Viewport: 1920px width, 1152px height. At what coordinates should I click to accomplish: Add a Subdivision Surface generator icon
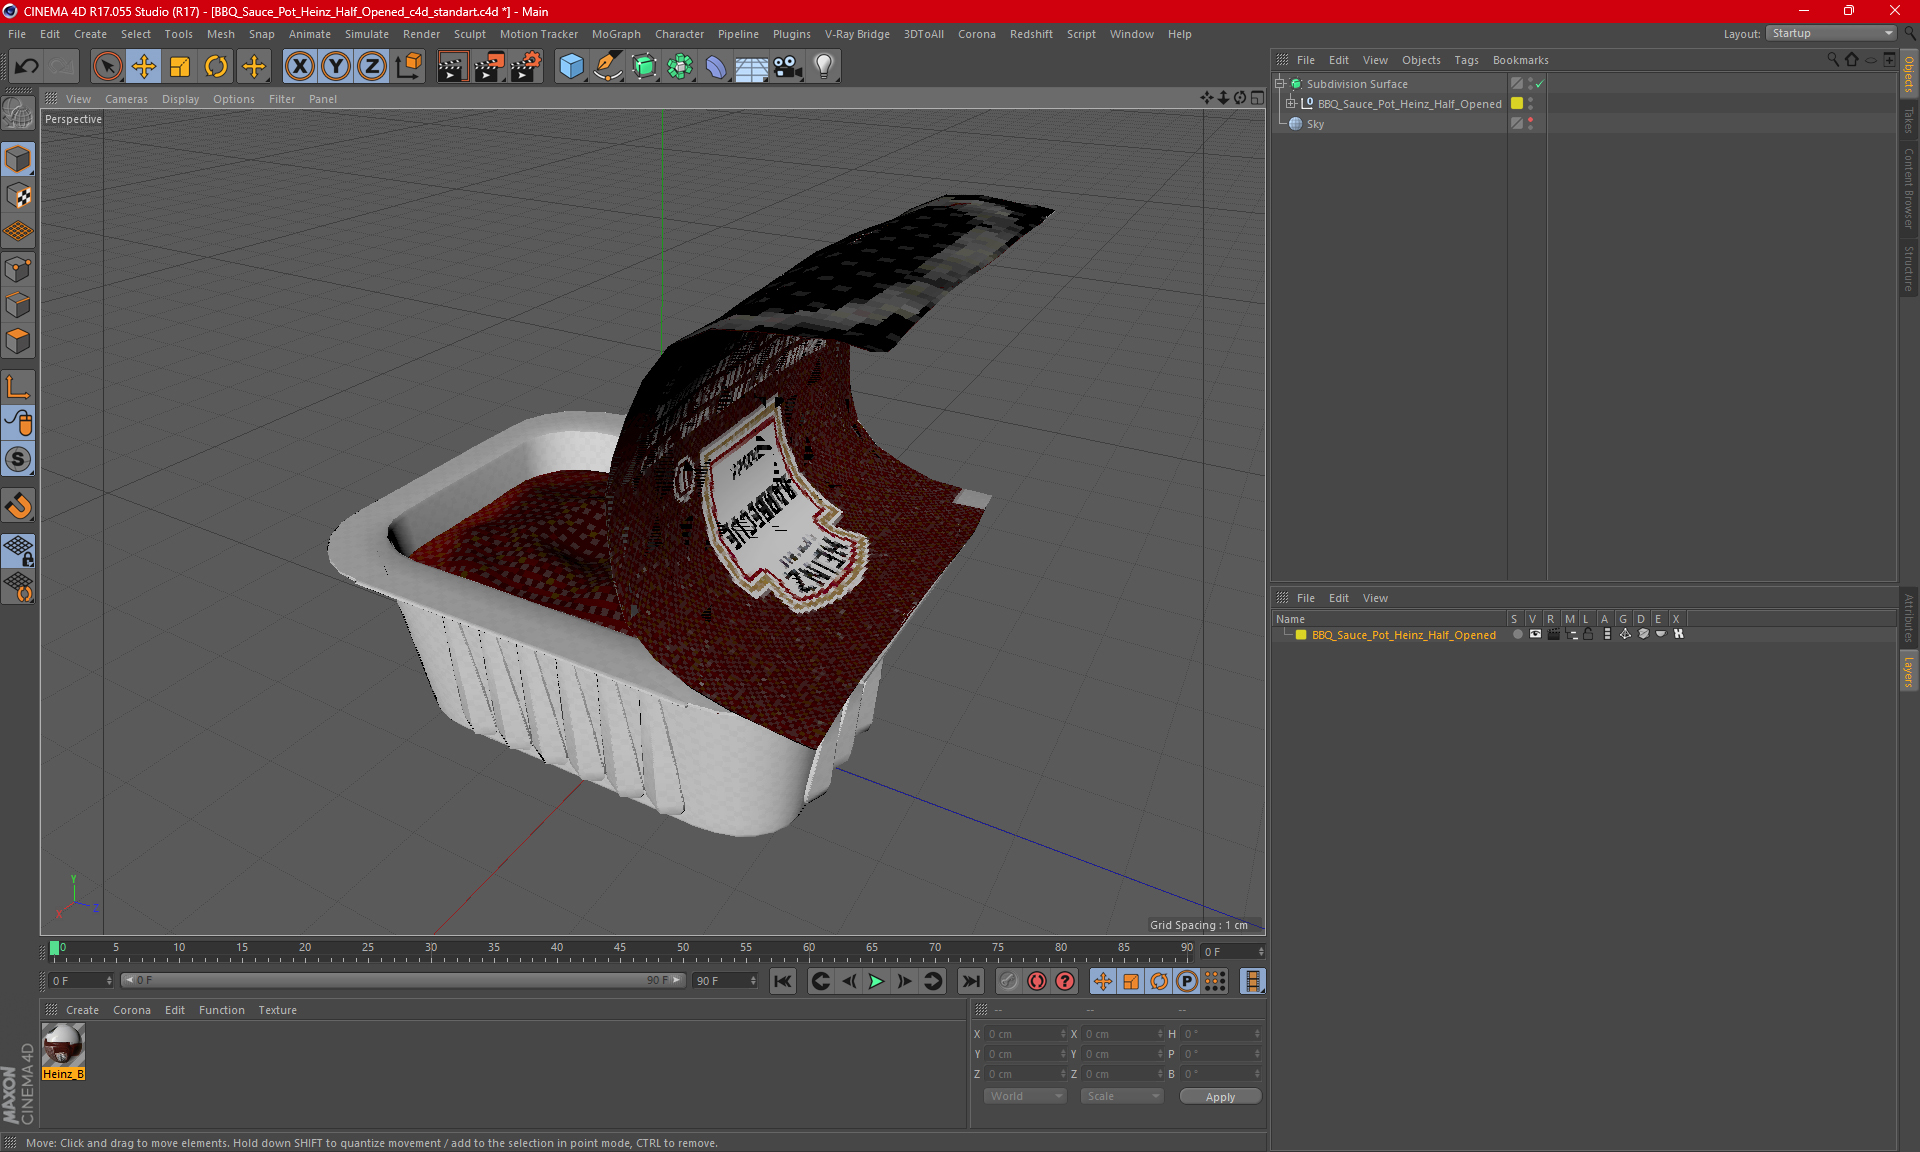tap(644, 67)
